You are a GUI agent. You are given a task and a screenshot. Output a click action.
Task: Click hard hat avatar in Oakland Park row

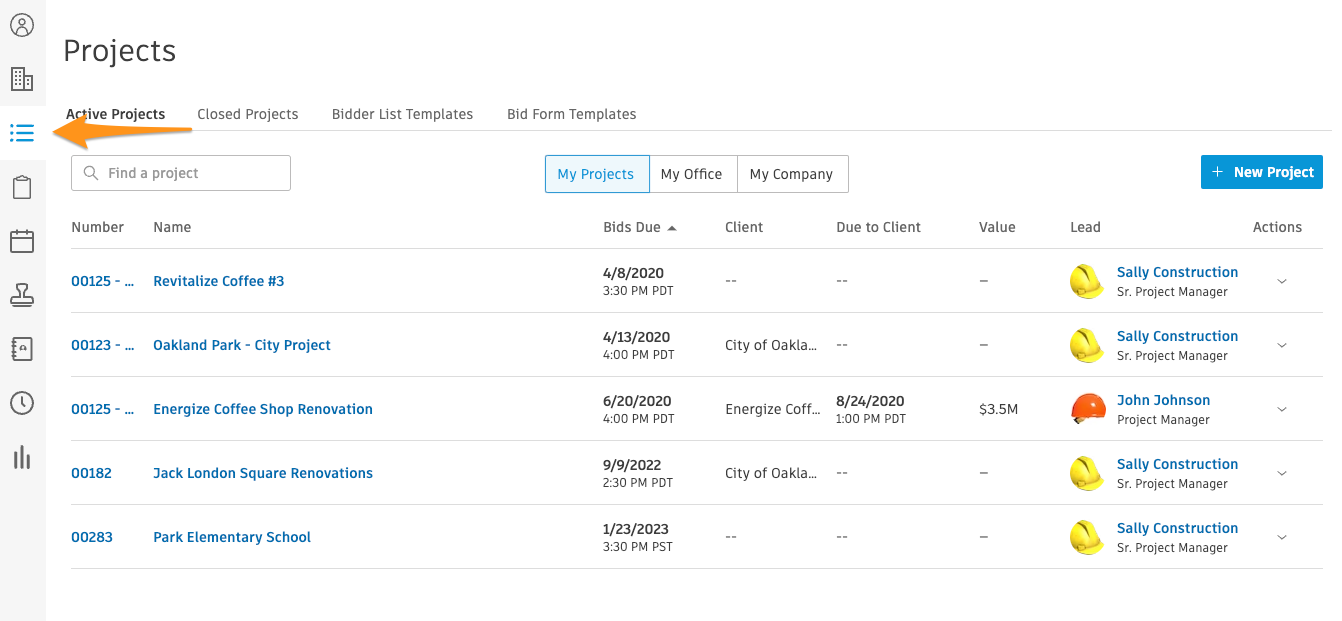coord(1086,345)
